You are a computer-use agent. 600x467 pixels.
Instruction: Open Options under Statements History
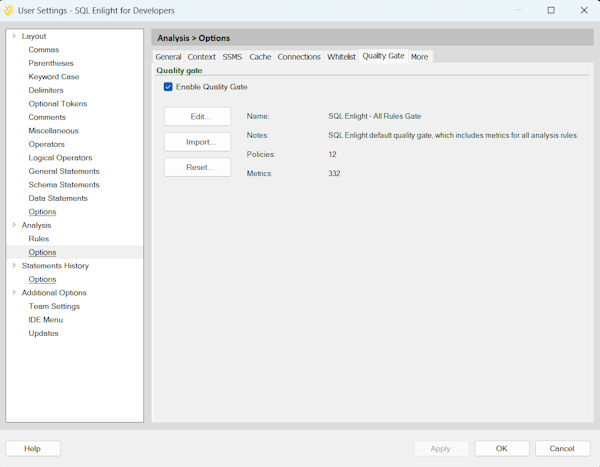pos(42,279)
